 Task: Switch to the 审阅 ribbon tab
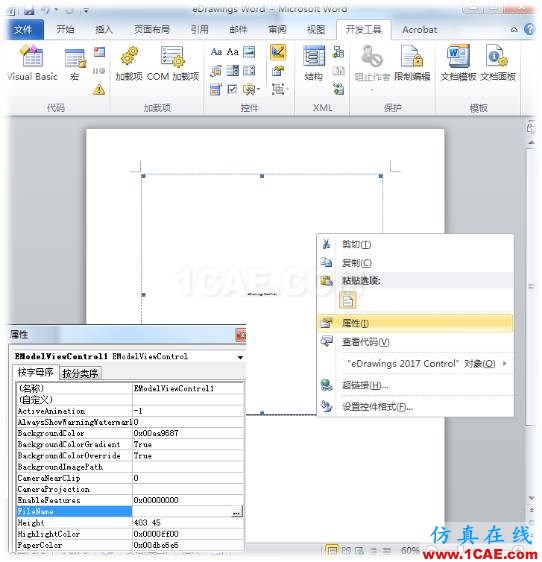[277, 29]
